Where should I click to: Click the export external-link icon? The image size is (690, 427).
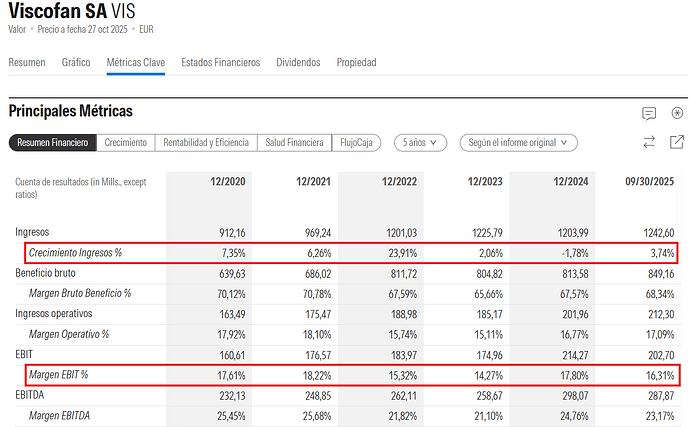[x=677, y=142]
